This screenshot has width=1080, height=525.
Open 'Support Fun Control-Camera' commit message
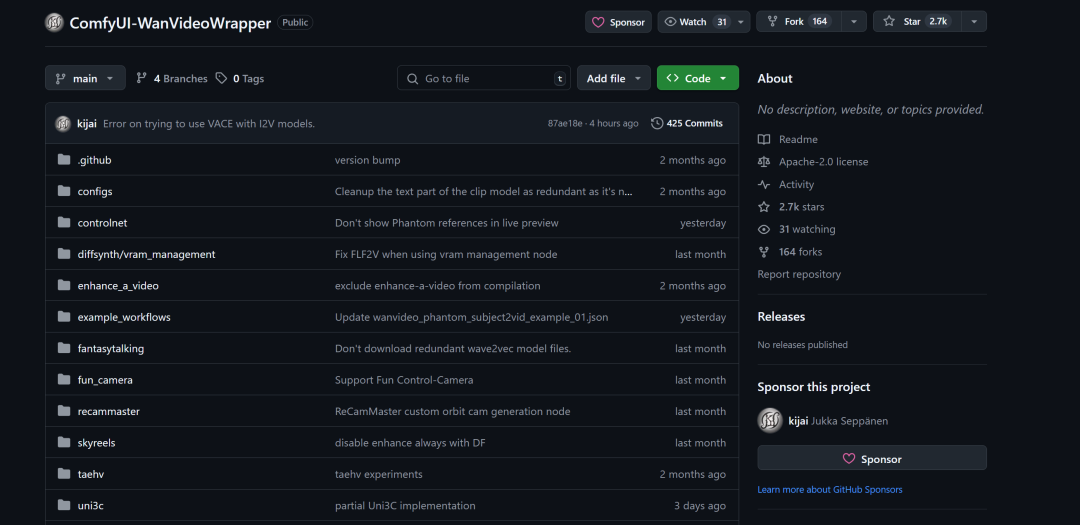[404, 380]
